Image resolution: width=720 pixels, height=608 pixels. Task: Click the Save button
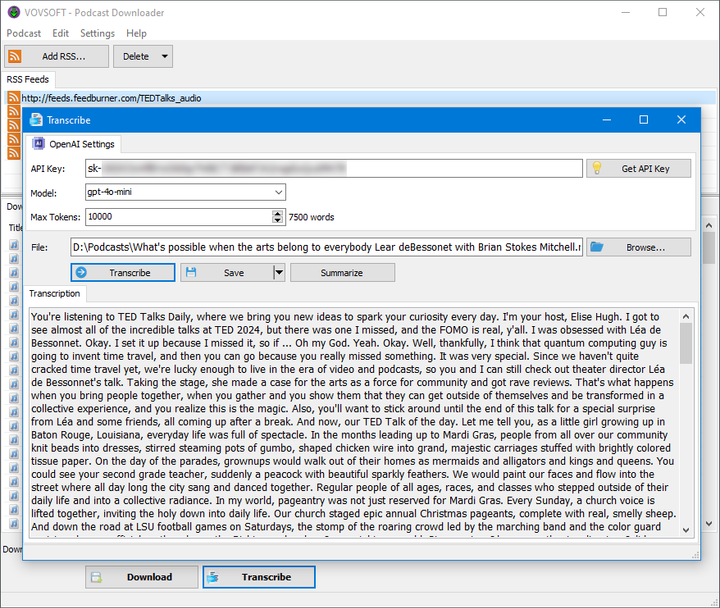click(227, 273)
